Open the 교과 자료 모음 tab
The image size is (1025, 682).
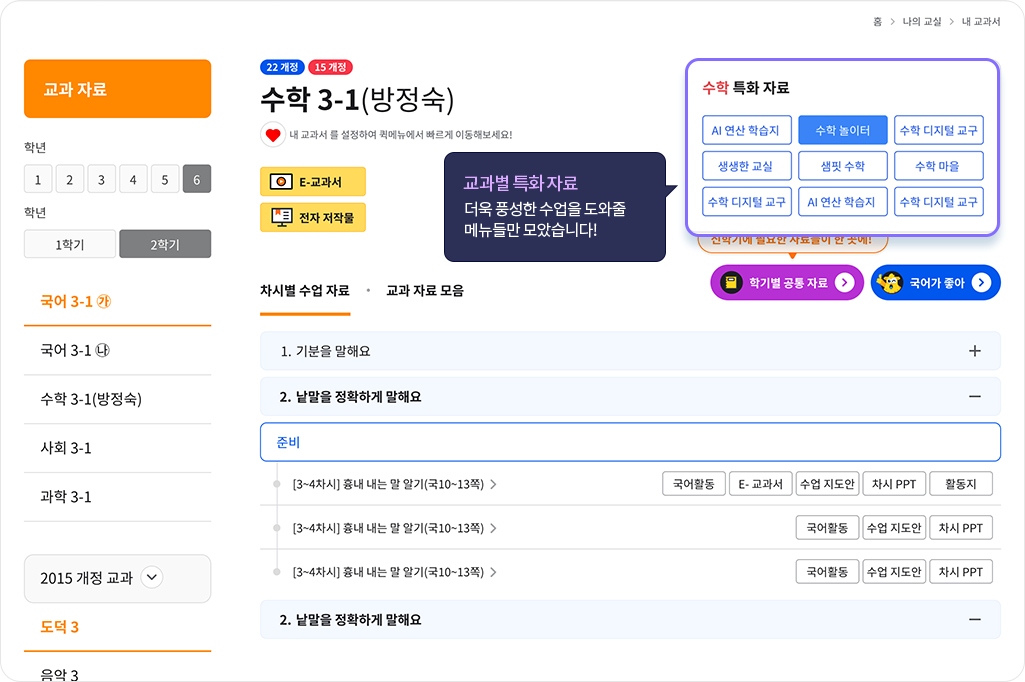[425, 290]
